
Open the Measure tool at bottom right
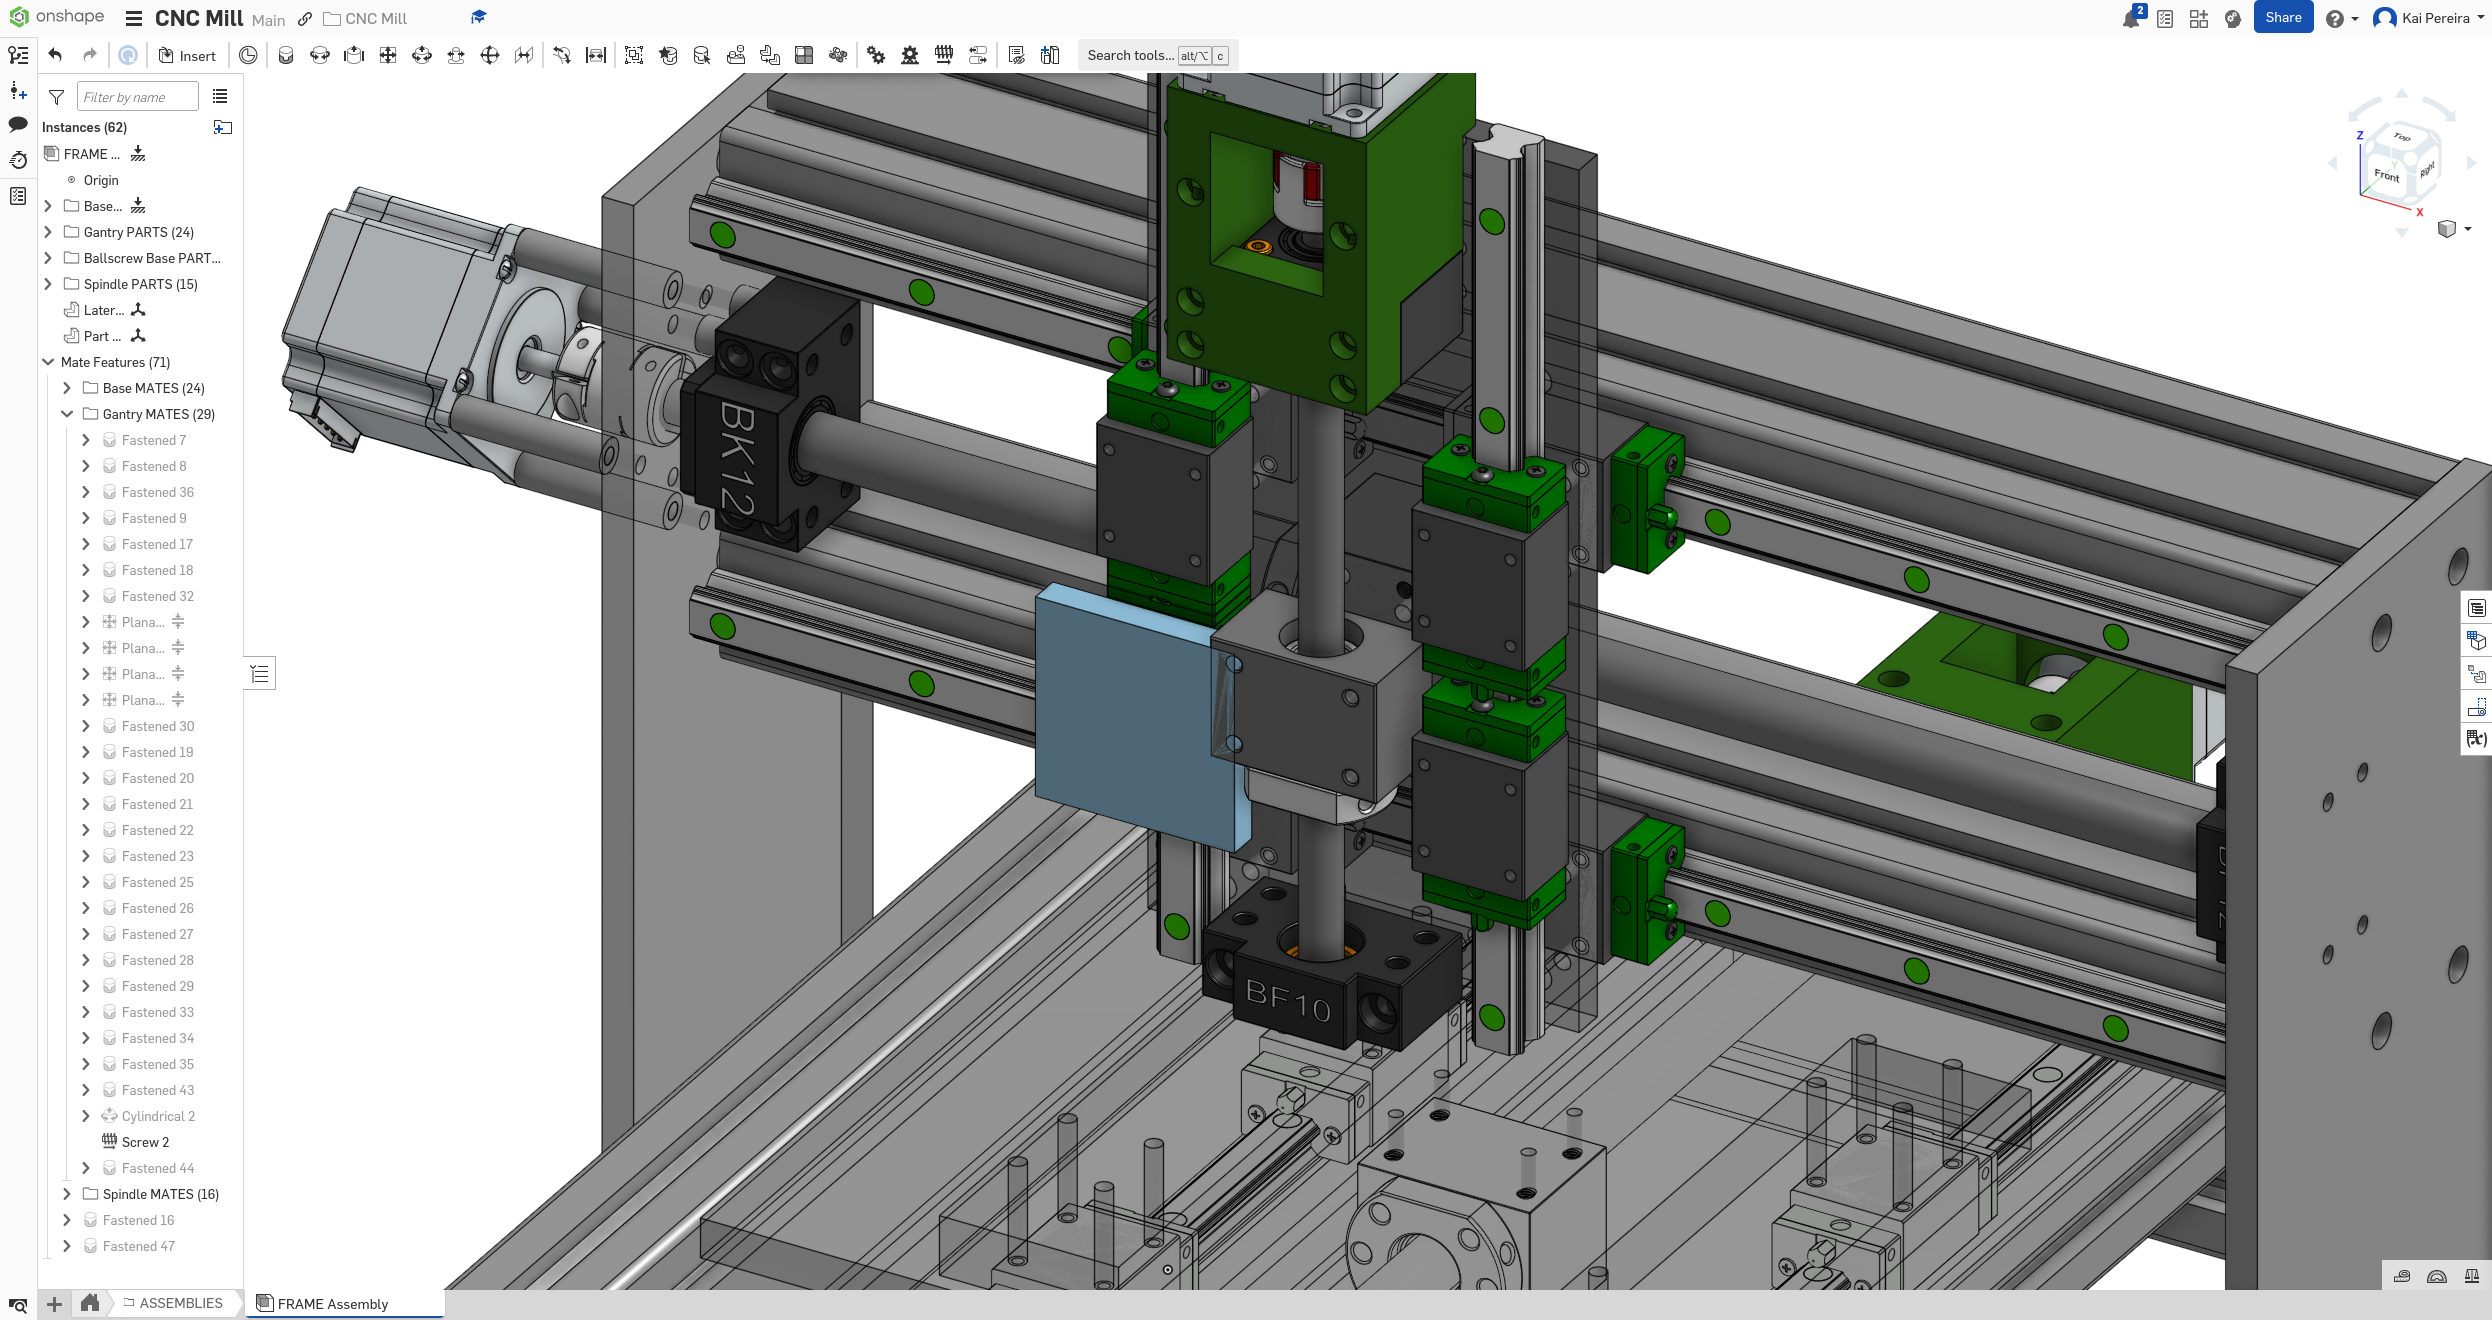[2401, 1277]
